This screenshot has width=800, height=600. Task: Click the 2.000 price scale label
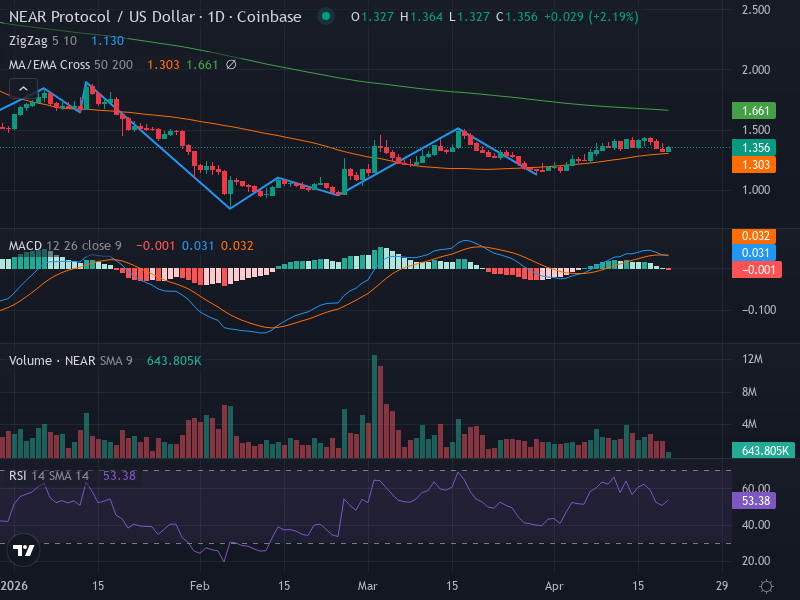pyautogui.click(x=756, y=70)
